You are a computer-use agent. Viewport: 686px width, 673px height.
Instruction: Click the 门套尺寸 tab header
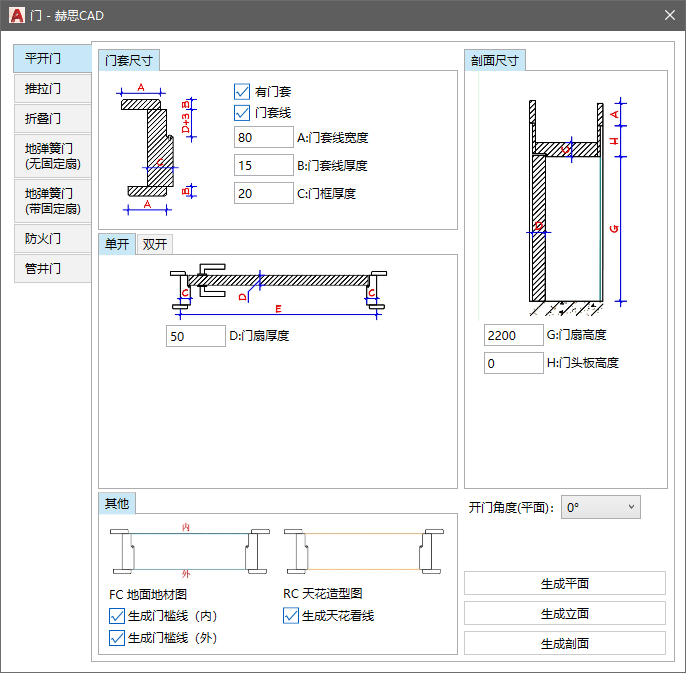(129, 60)
